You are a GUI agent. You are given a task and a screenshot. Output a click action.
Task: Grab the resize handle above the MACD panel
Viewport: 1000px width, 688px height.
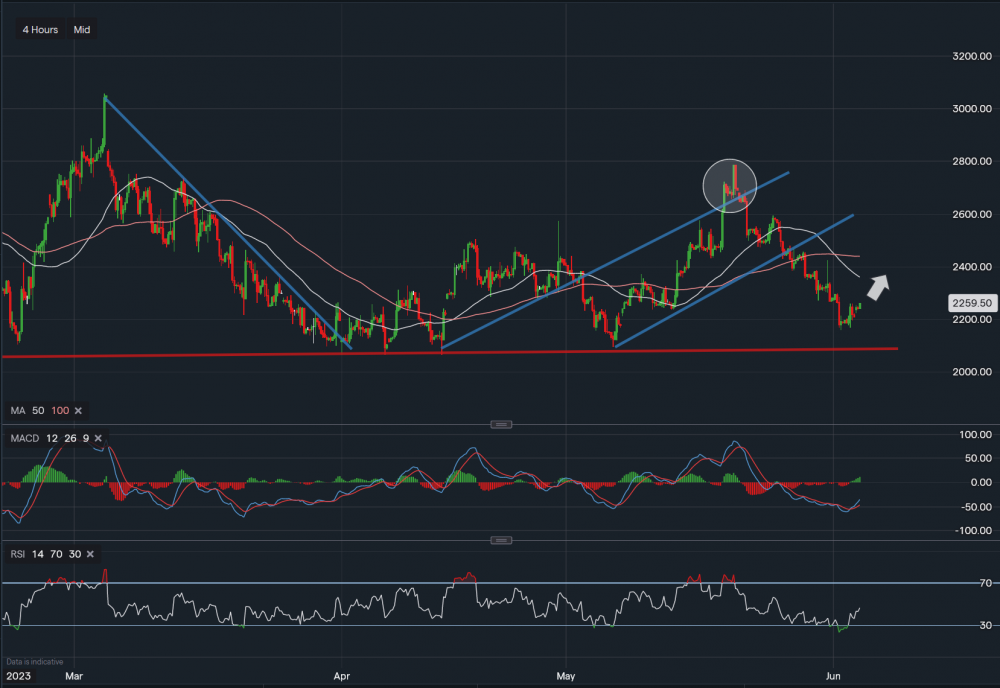tap(500, 425)
